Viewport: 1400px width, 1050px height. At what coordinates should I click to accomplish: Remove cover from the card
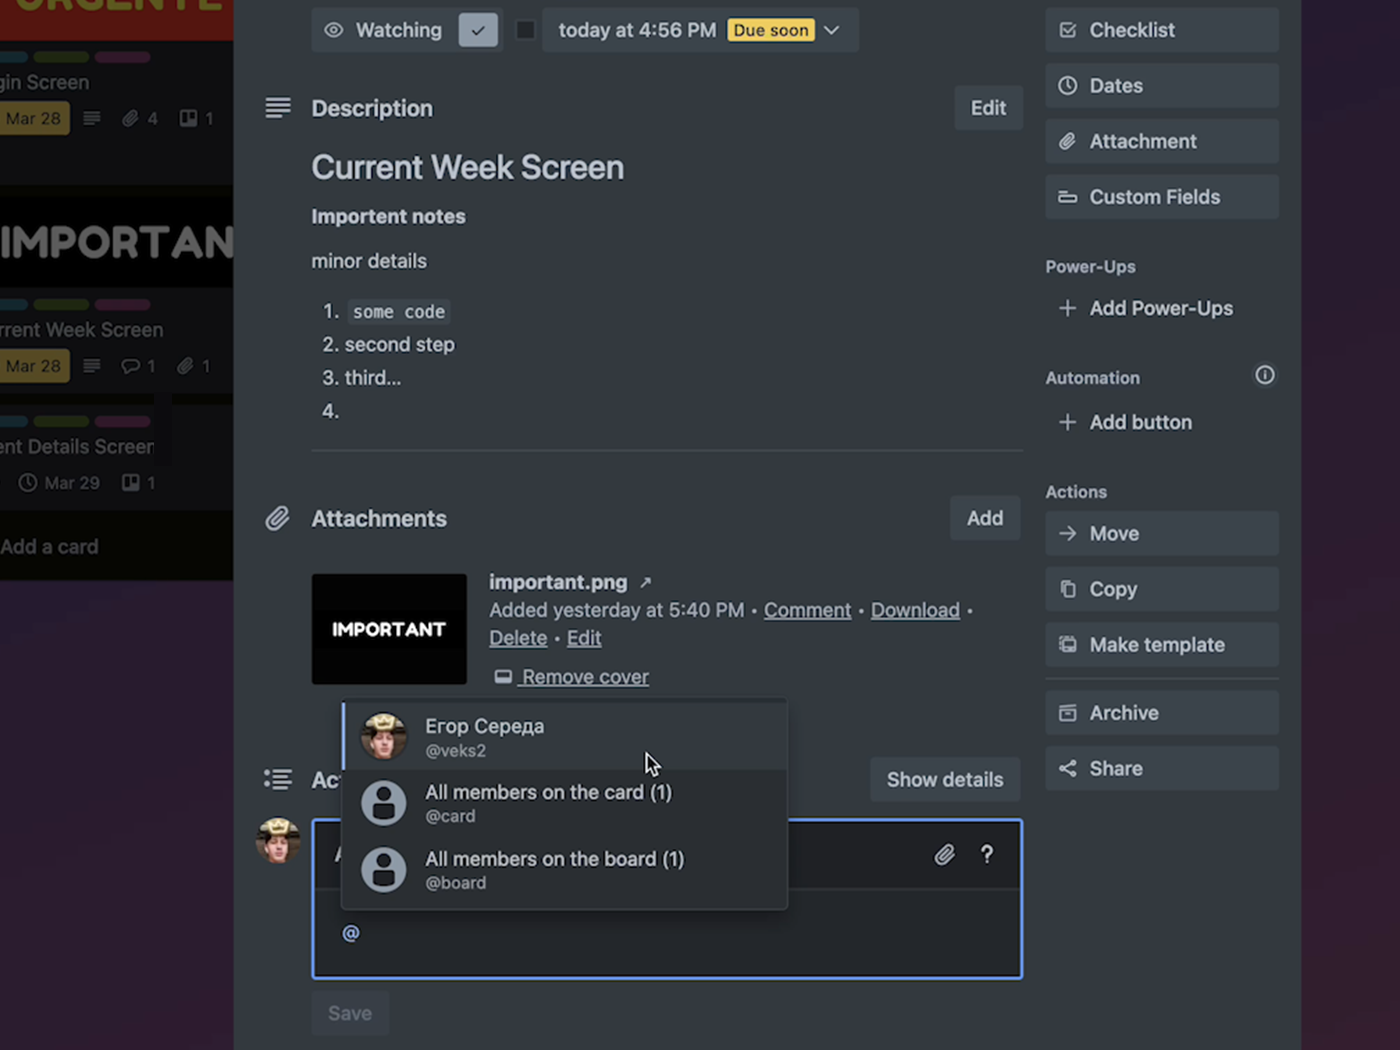(585, 677)
